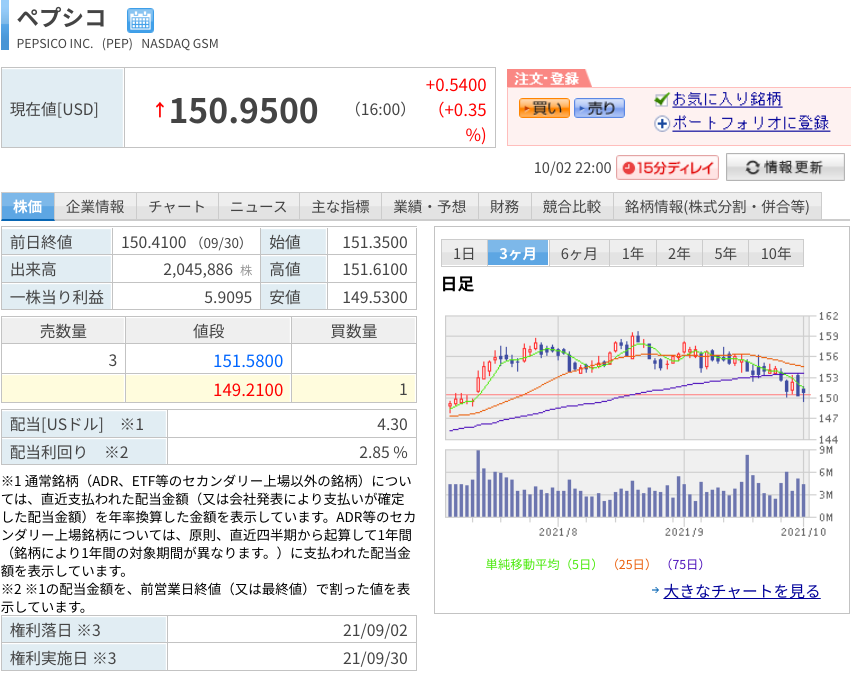Switch chart to 2年 range
This screenshot has width=851, height=674.
(x=679, y=253)
